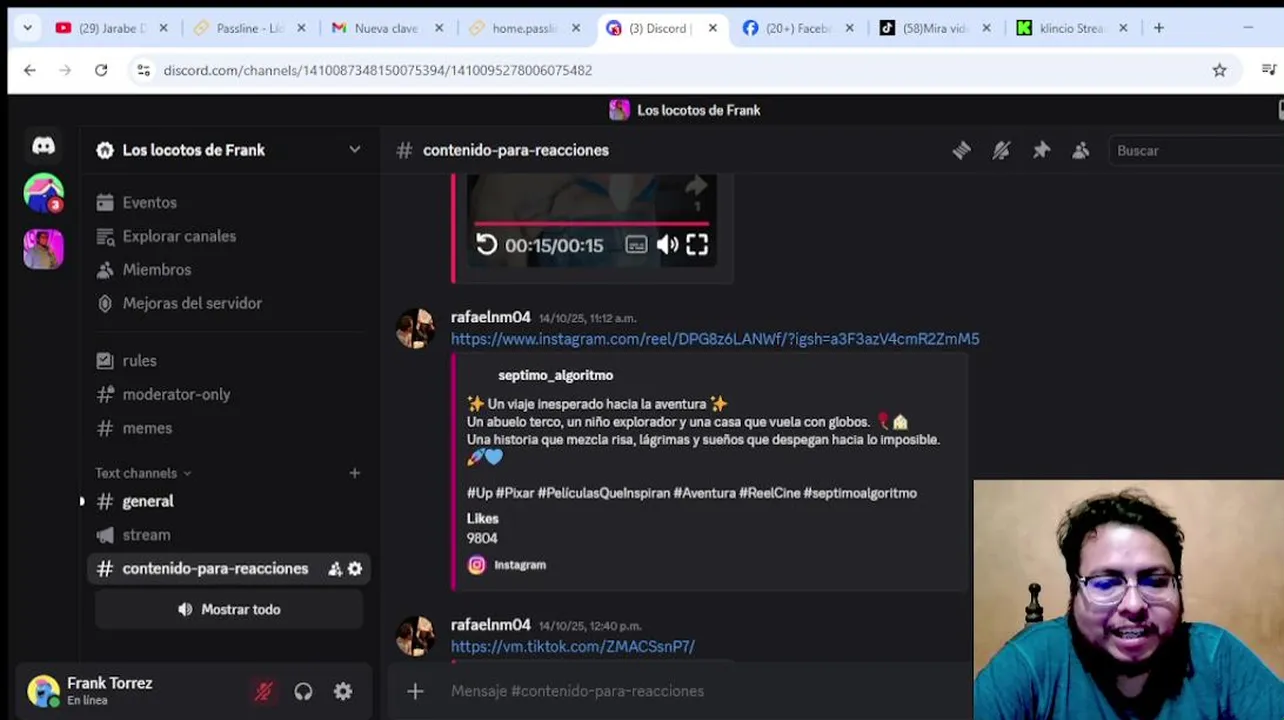Click the message attachment plus button
The height and width of the screenshot is (720, 1284).
(x=415, y=691)
